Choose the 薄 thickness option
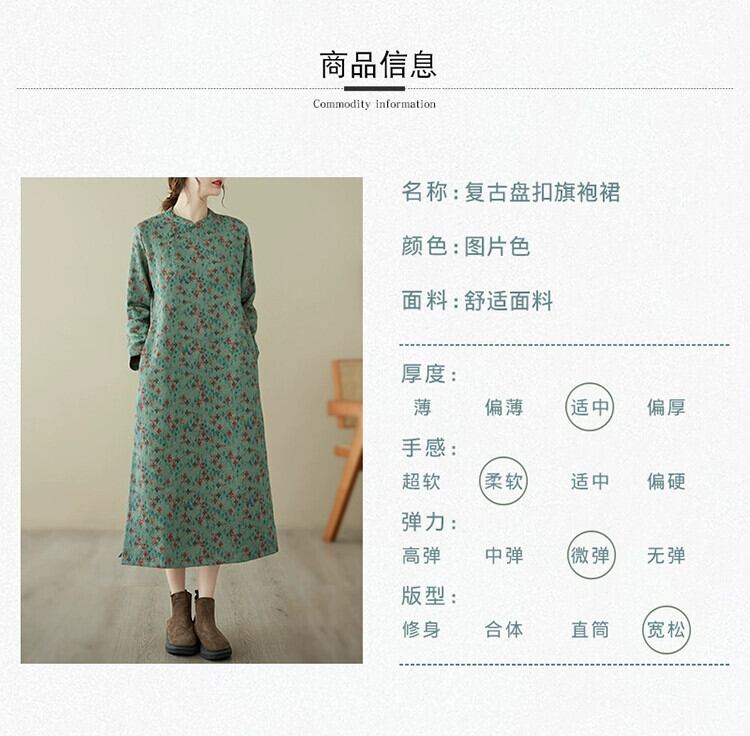 [422, 407]
